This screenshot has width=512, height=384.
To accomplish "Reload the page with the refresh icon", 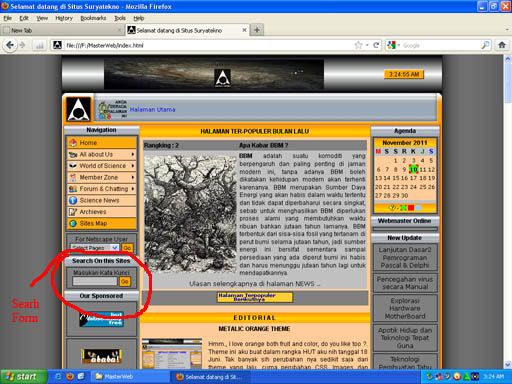I will pos(376,45).
